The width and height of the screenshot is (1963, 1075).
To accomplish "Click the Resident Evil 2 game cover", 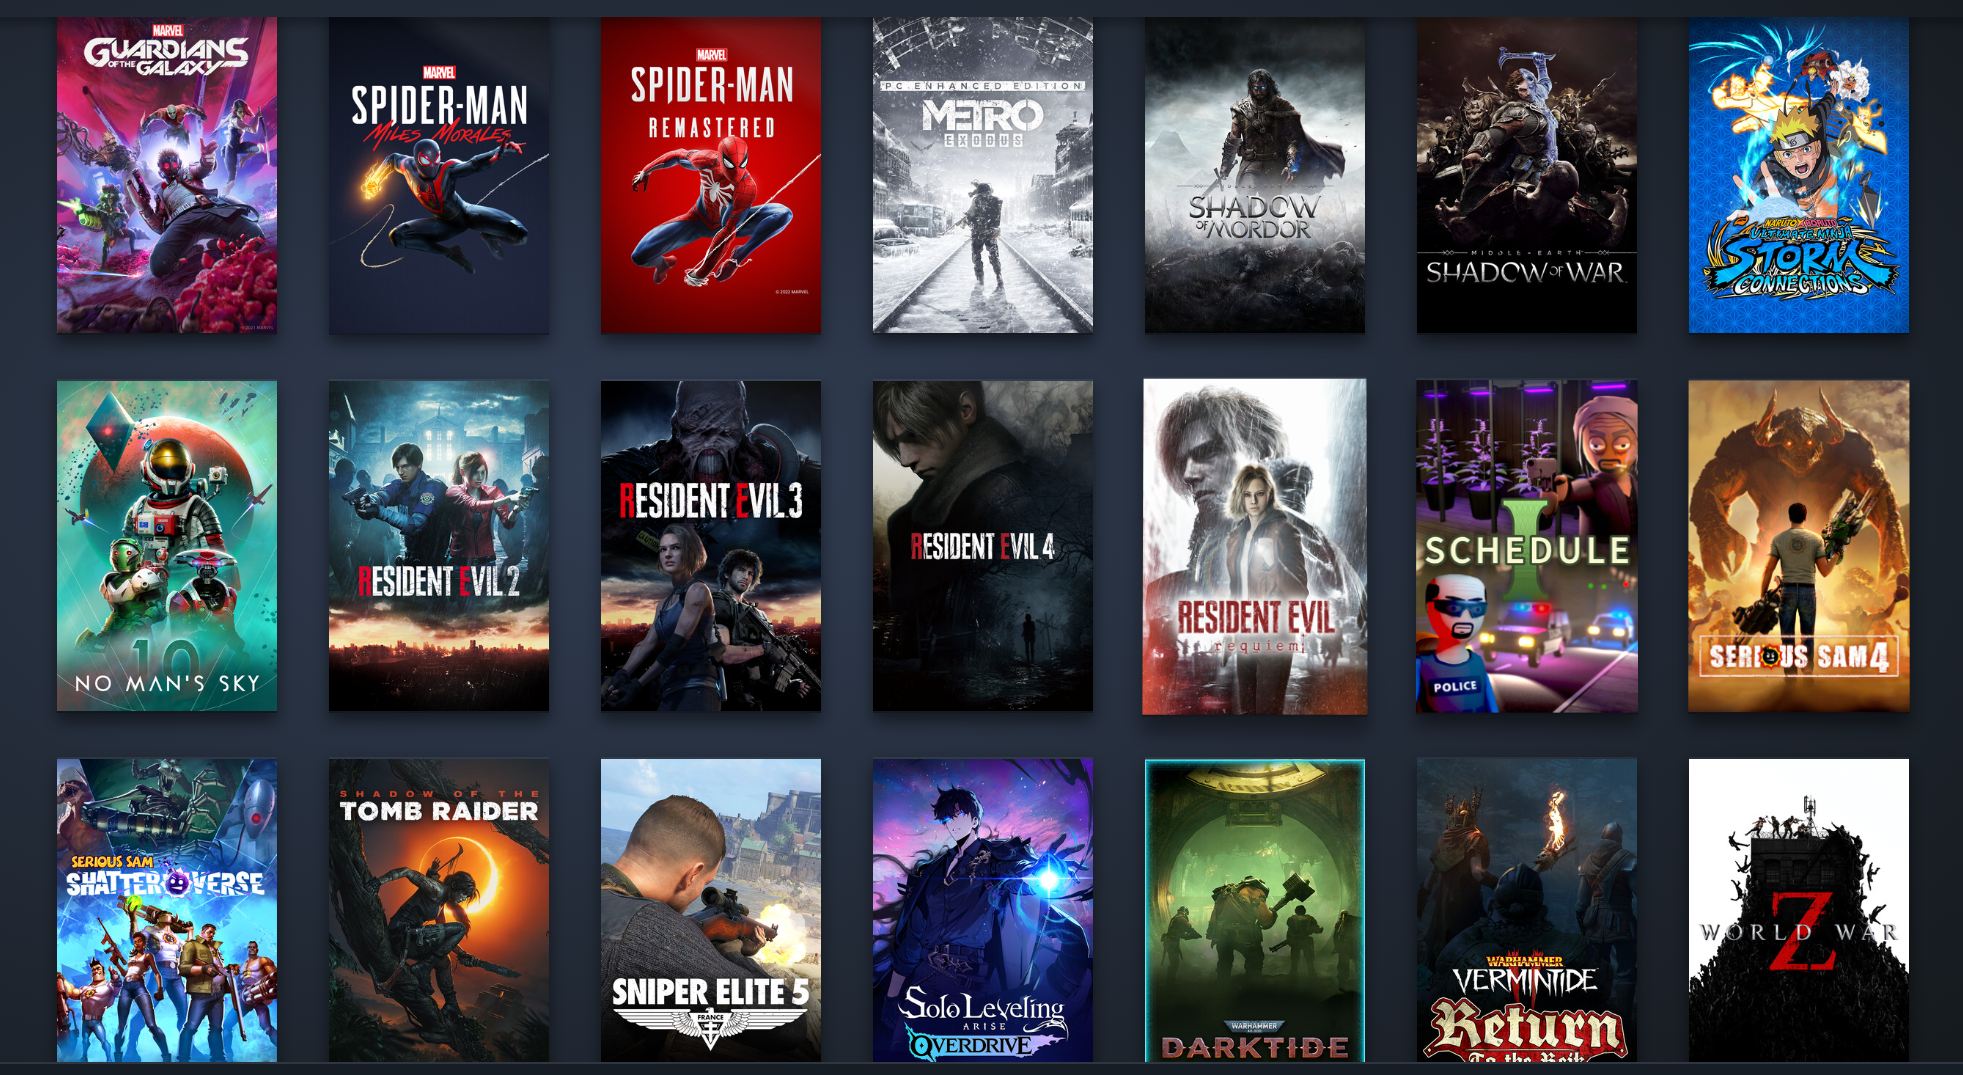I will pos(439,546).
